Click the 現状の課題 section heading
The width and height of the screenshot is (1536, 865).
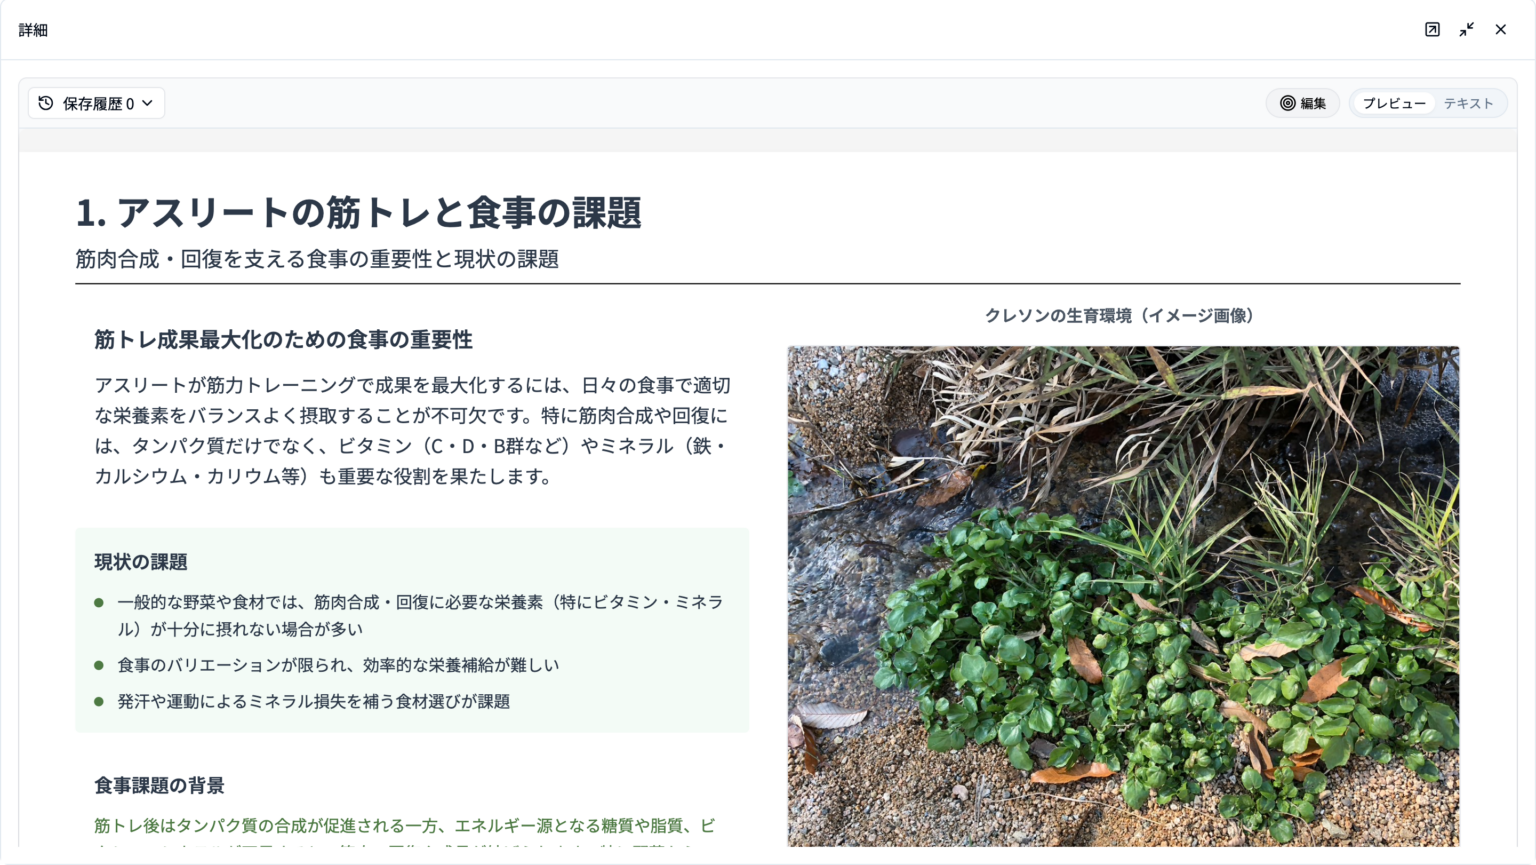(135, 562)
